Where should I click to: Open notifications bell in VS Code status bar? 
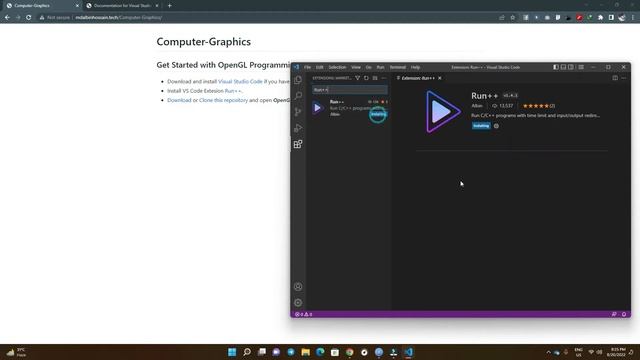pos(624,314)
